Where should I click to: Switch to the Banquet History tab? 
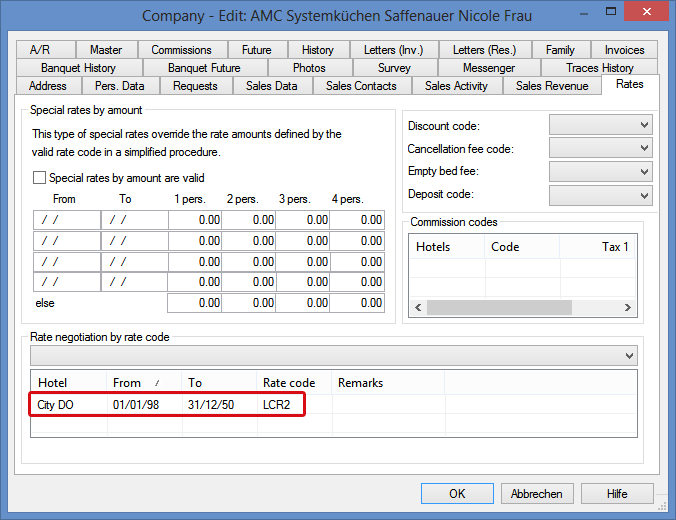79,68
